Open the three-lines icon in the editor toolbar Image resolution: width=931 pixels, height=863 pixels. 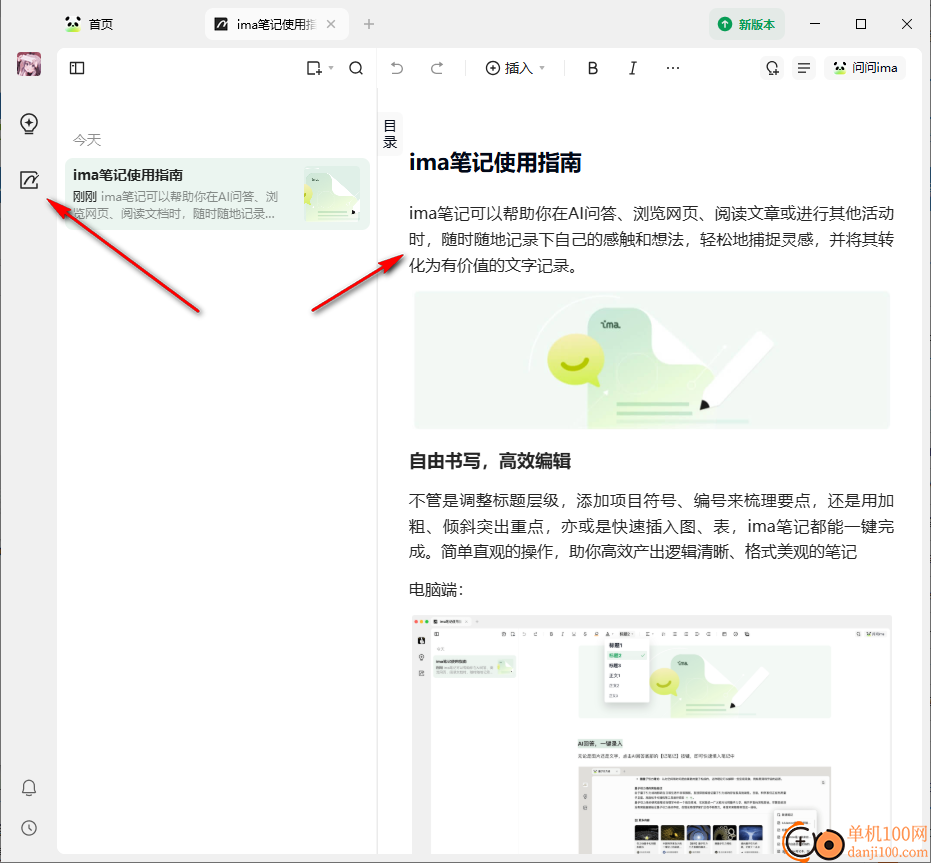pos(804,68)
